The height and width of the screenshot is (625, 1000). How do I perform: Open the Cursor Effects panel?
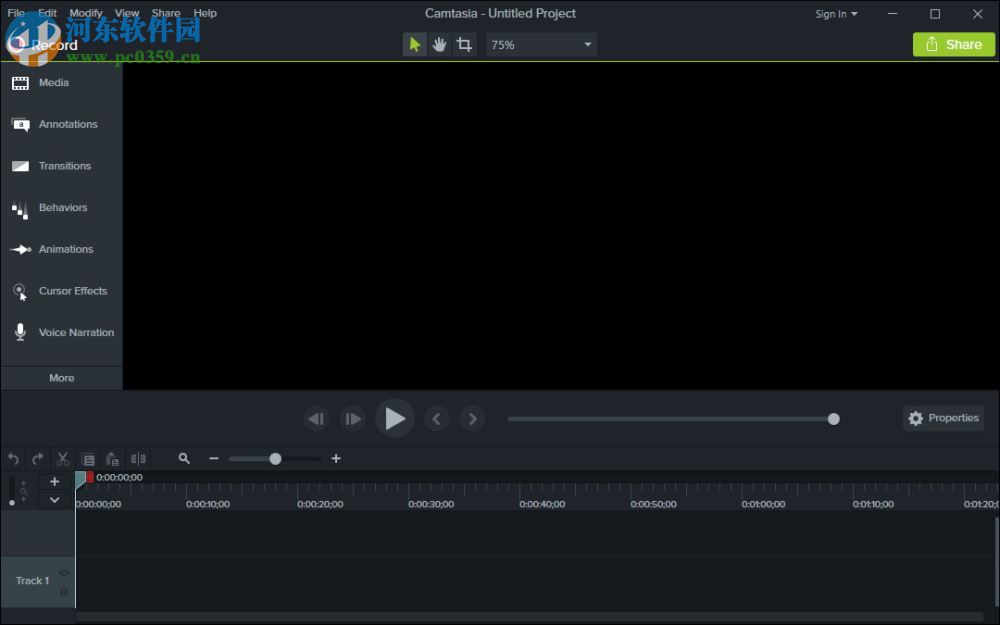pos(61,291)
